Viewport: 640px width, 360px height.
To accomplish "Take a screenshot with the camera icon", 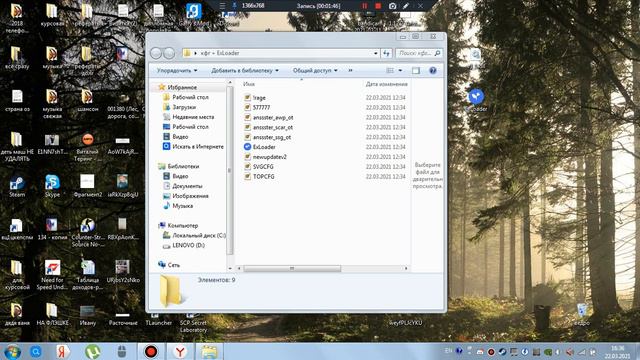I will pyautogui.click(x=392, y=6).
